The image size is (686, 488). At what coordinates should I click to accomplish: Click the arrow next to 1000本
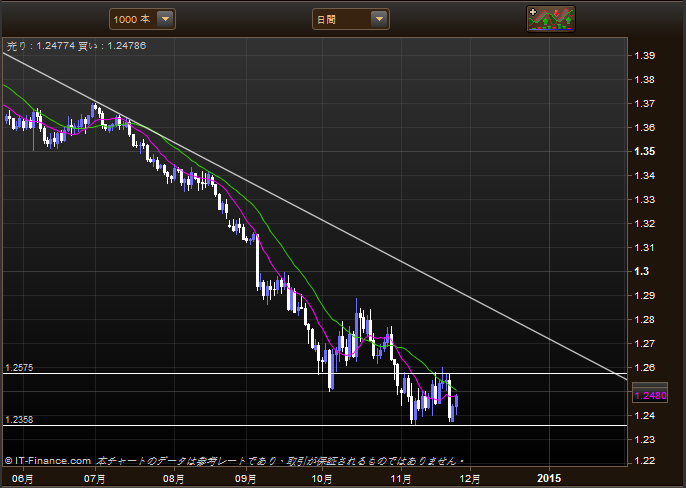(x=165, y=19)
